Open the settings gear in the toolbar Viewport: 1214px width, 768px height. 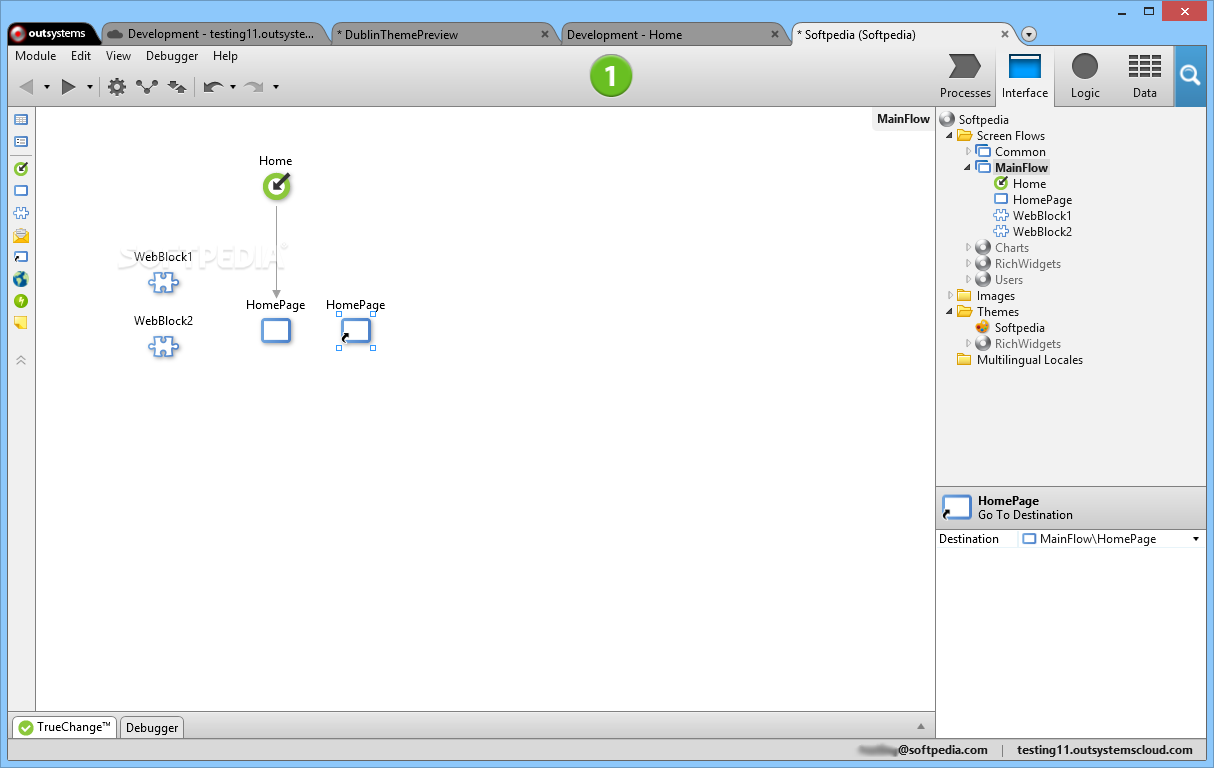(117, 87)
